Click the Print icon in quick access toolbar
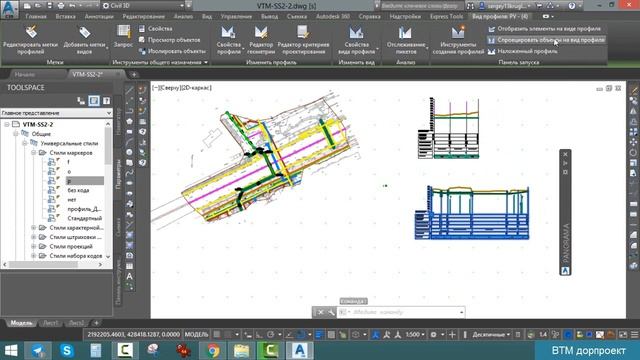This screenshot has width=640, height=360. (61, 6)
